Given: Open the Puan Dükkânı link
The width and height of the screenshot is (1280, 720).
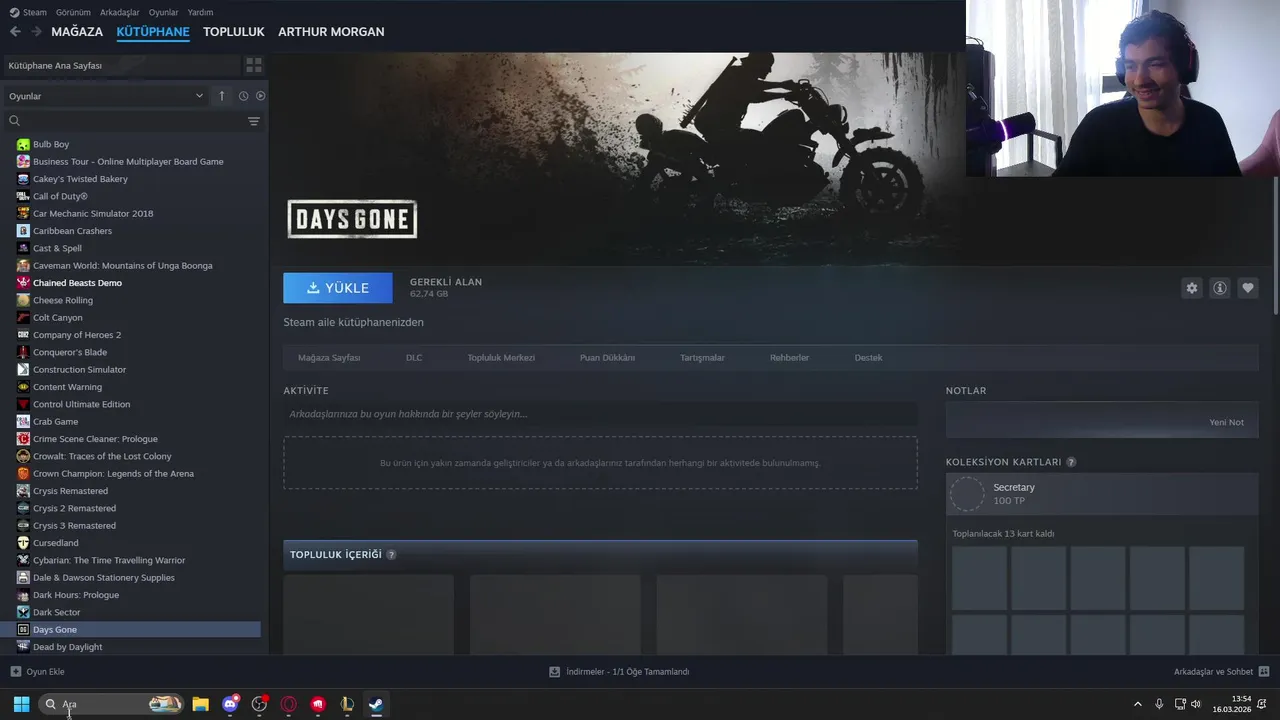Looking at the screenshot, I should point(607,358).
